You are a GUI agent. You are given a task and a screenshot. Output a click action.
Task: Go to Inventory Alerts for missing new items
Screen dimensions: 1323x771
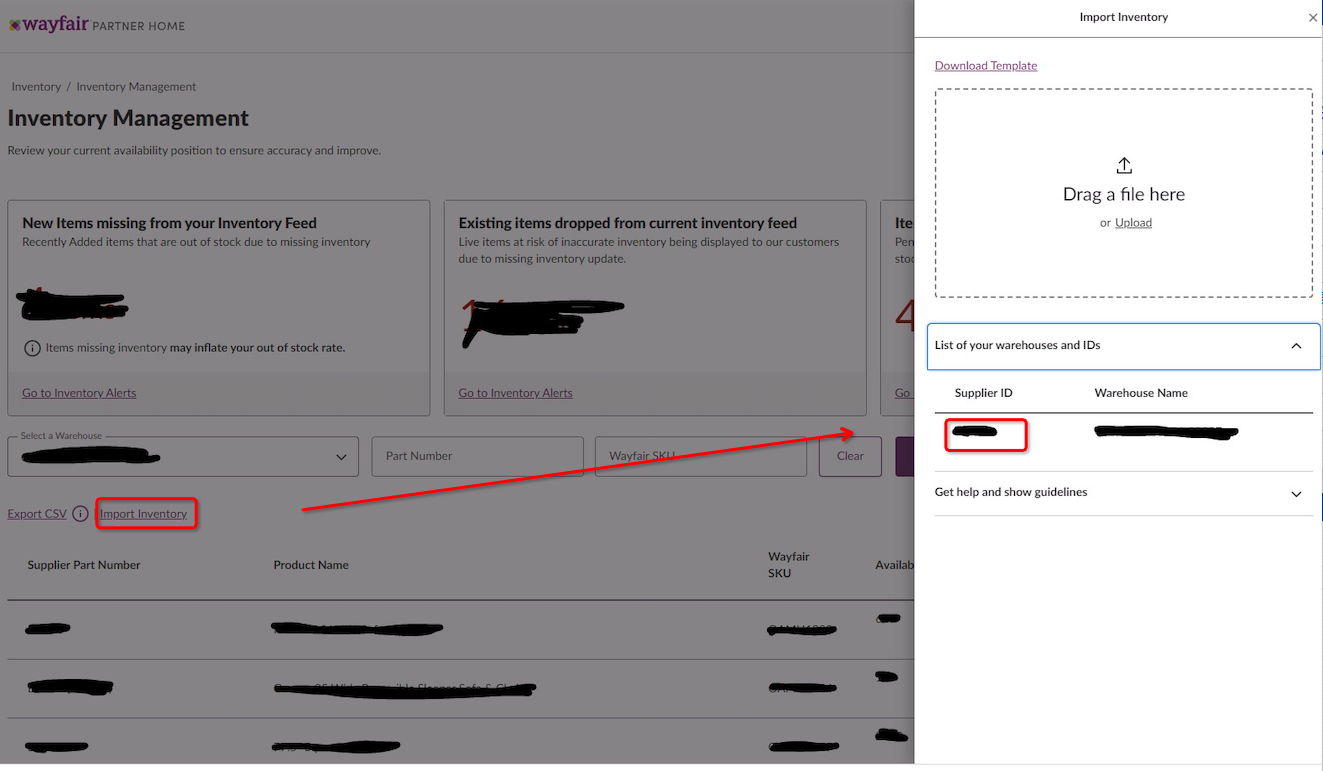pos(78,392)
